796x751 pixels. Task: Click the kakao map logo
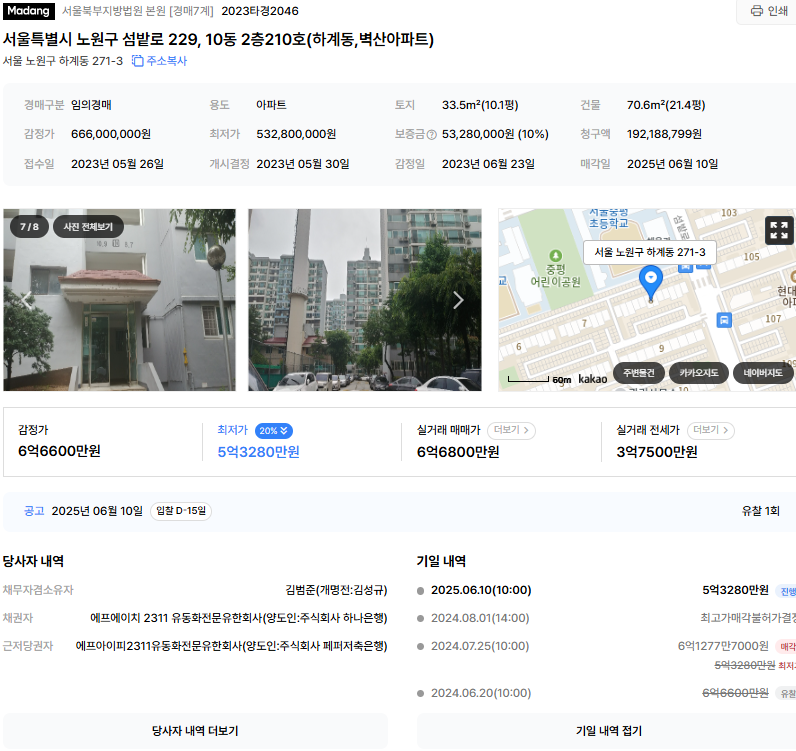tap(592, 379)
